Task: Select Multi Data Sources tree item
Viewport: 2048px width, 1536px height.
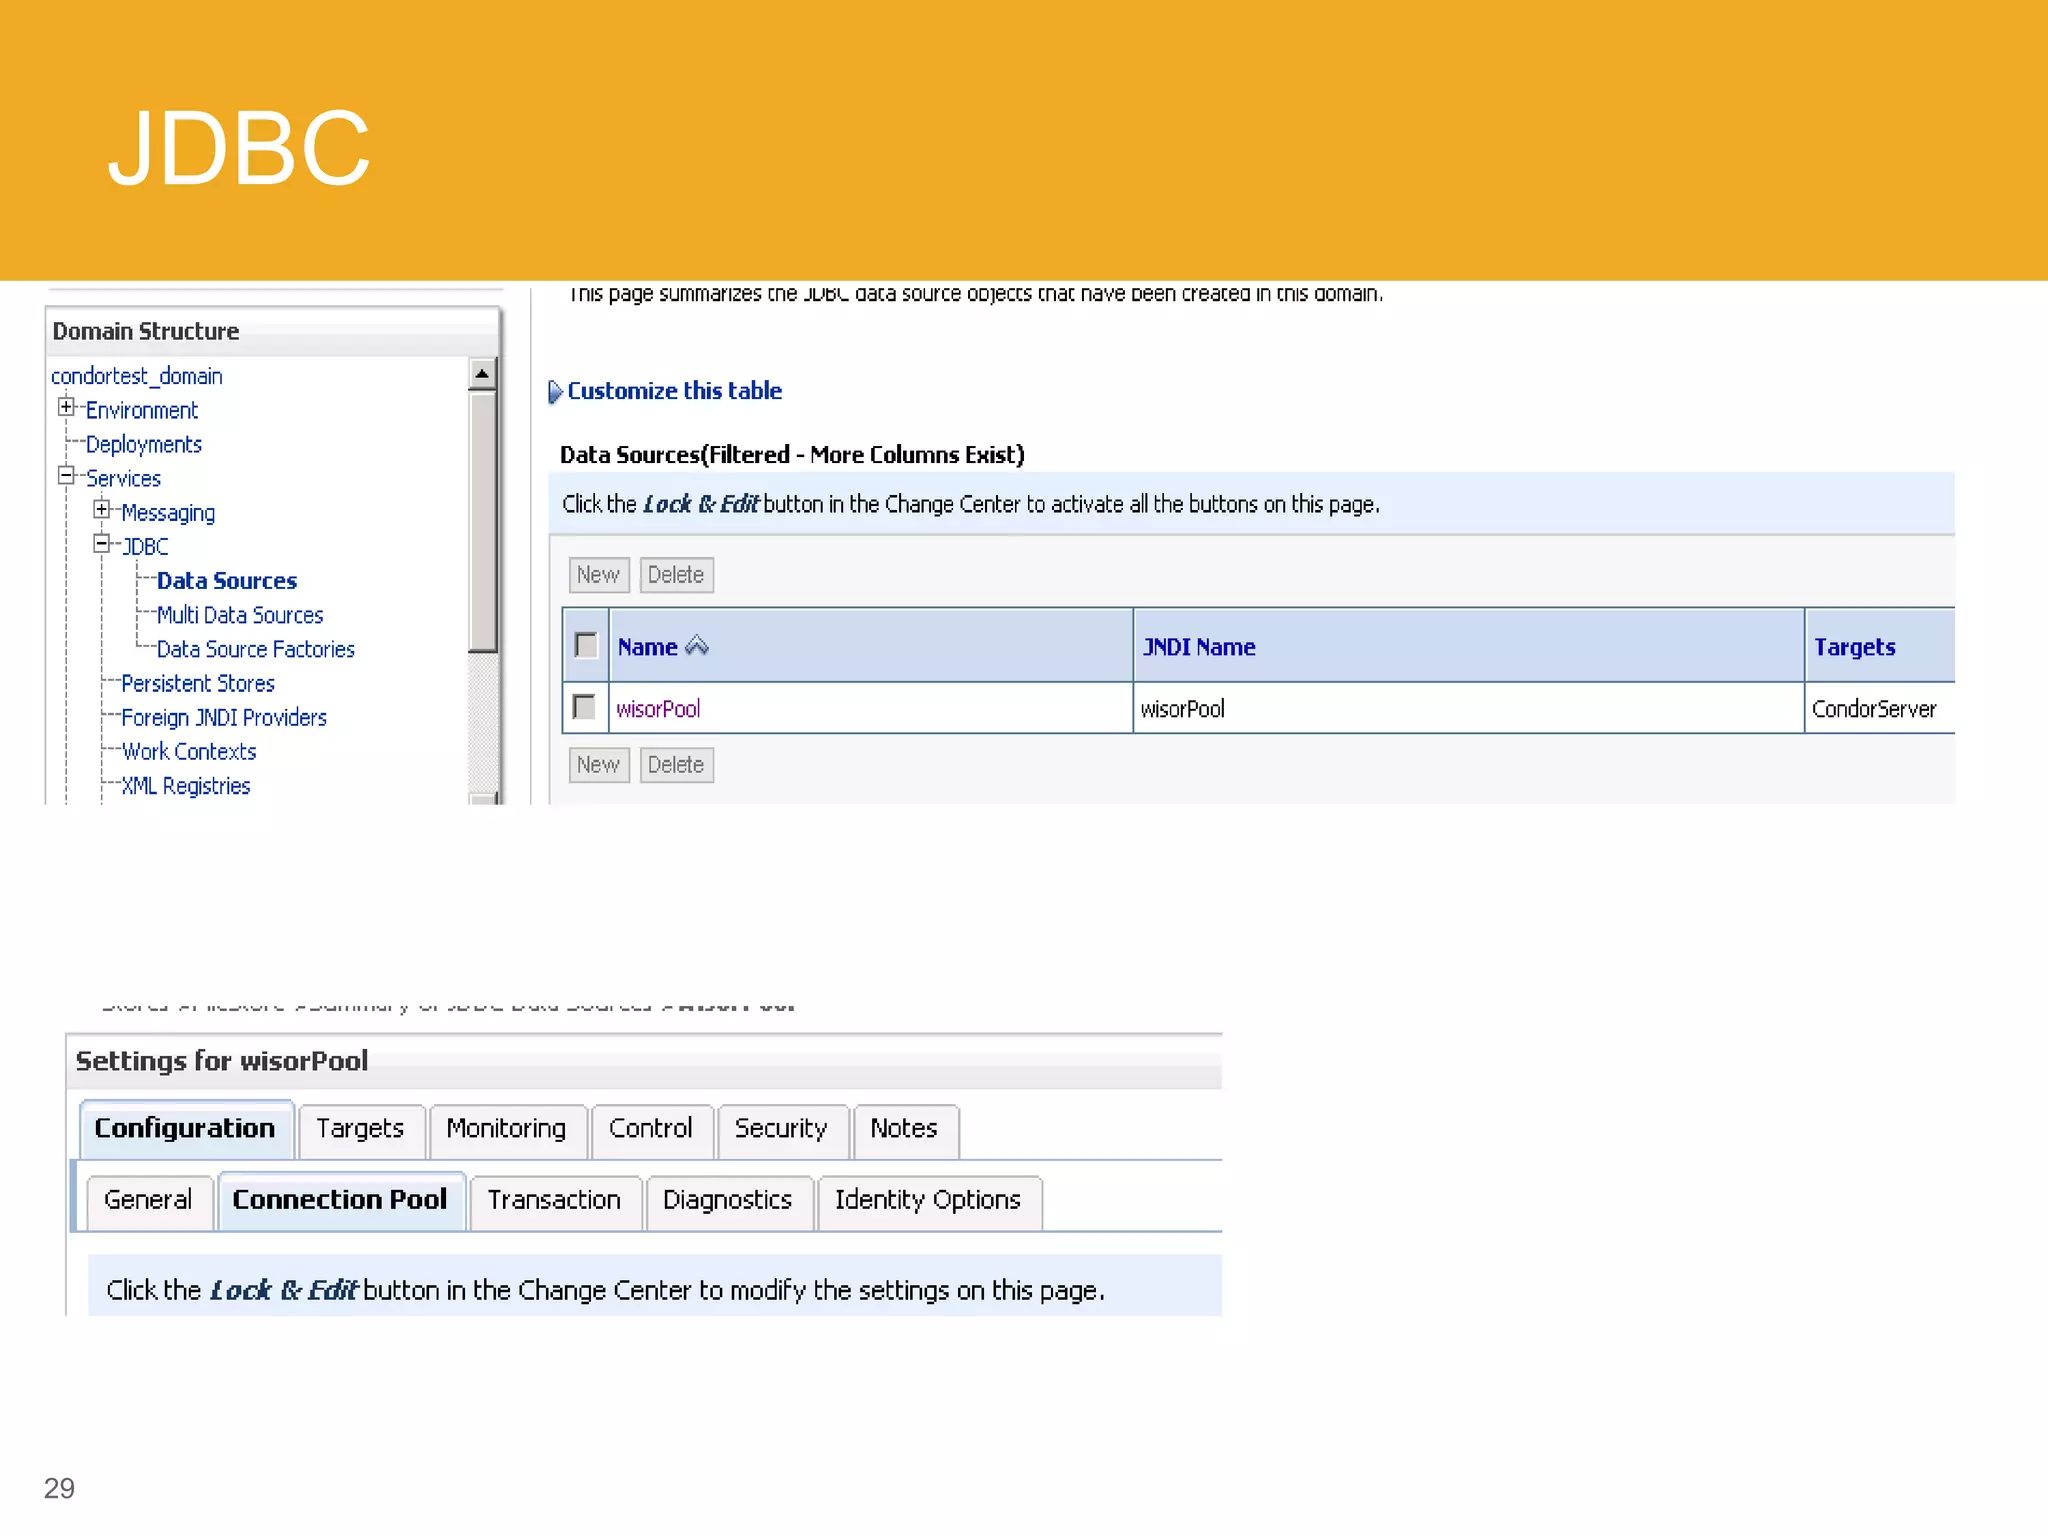Action: pyautogui.click(x=240, y=615)
